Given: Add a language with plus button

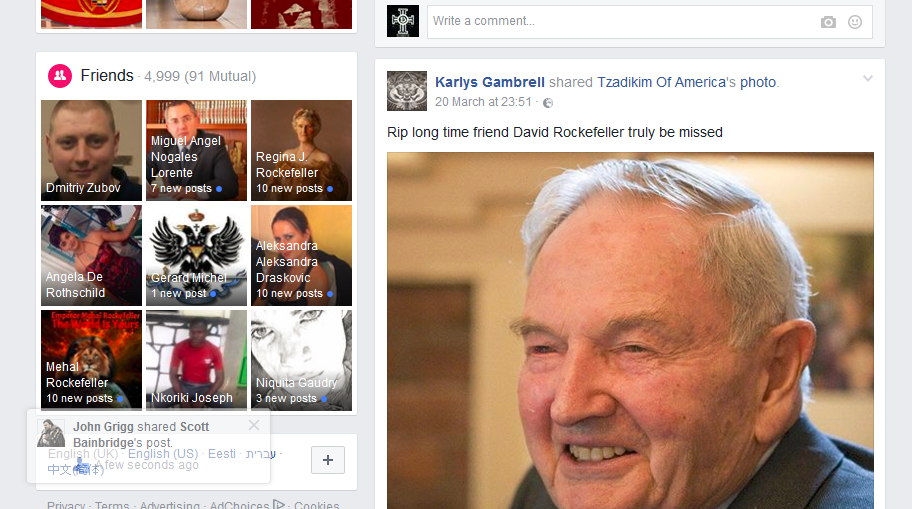Looking at the screenshot, I should 328,460.
